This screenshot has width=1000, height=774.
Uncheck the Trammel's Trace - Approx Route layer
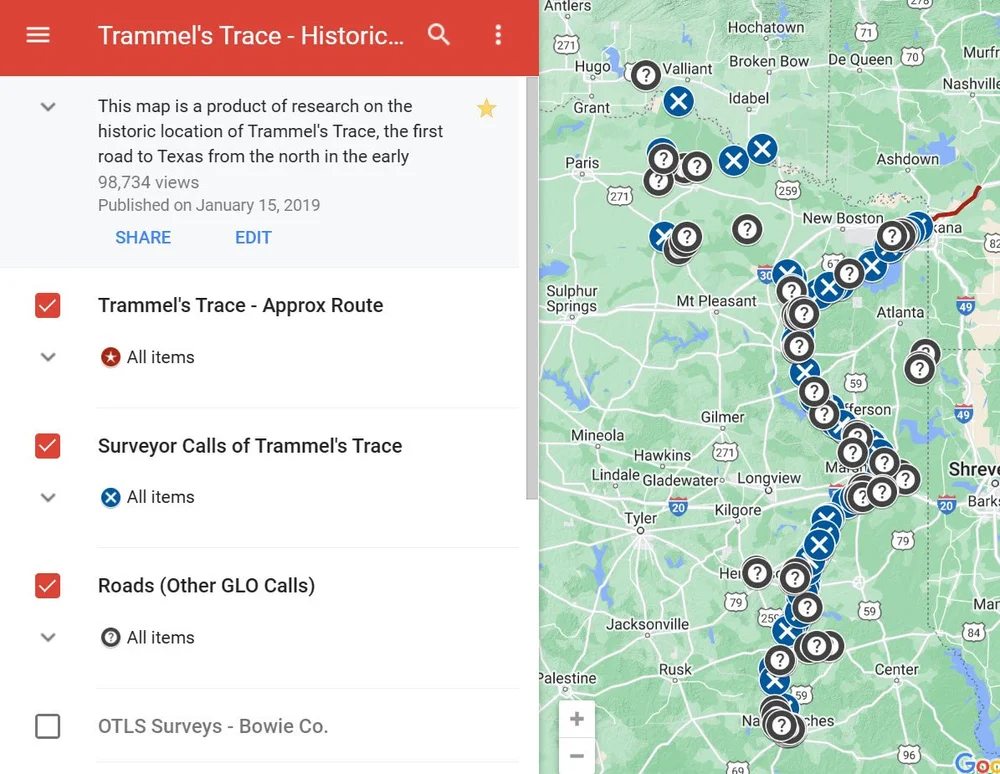tap(47, 305)
